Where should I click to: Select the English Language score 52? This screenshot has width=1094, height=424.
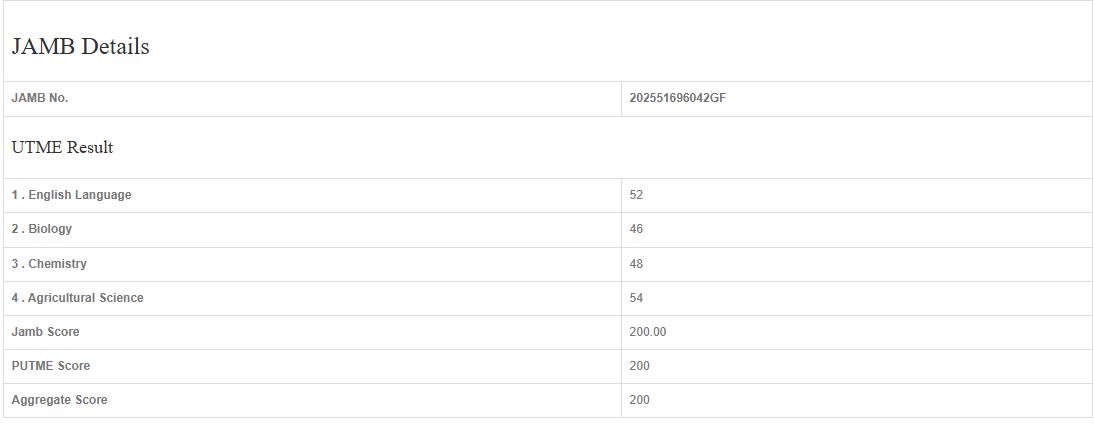tap(636, 195)
